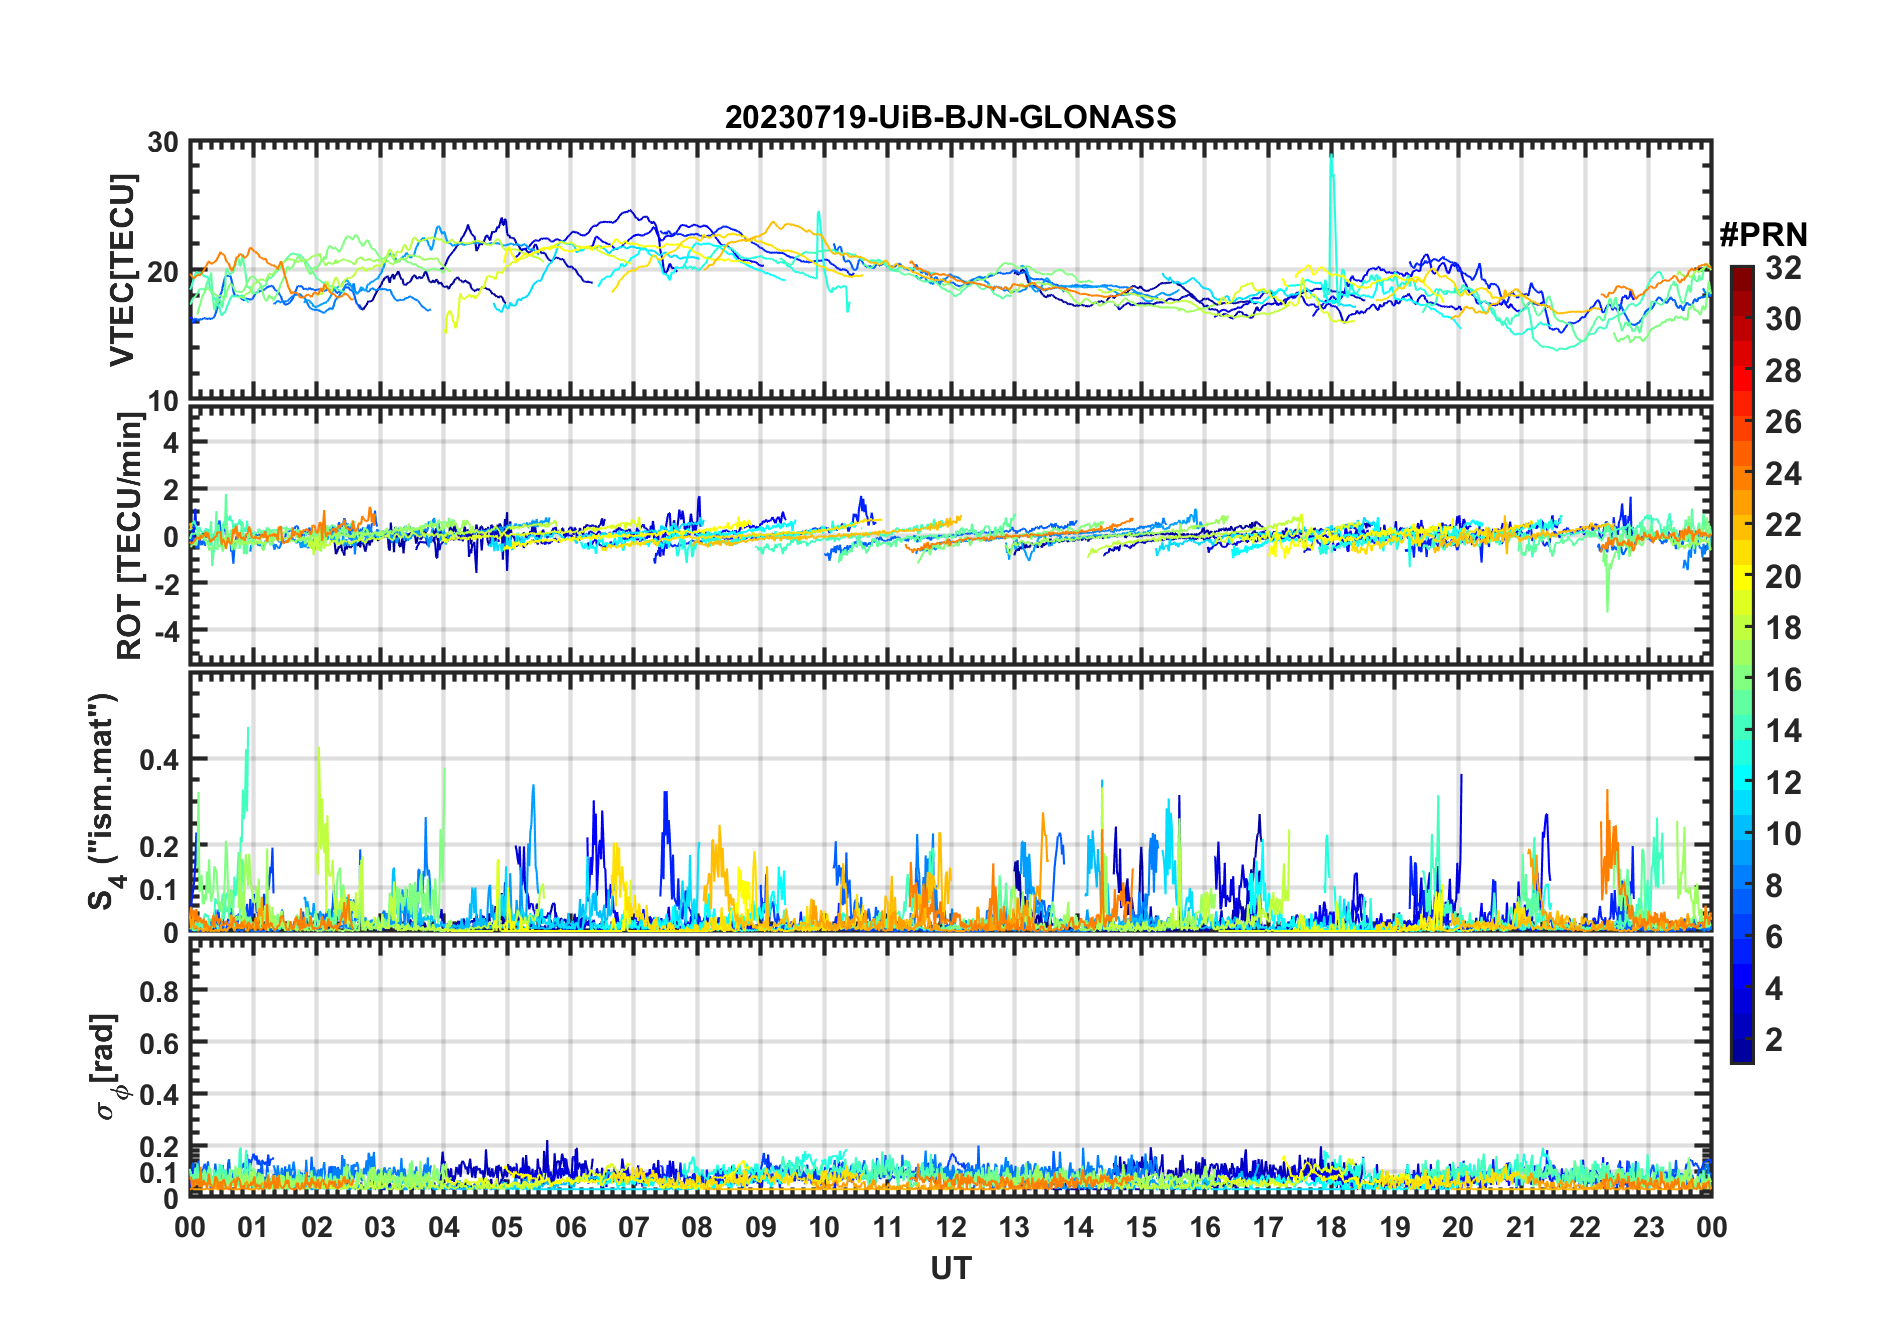Select hour label 15 on UT axis
Screen dimensions: 1902x1330
(x=1141, y=1227)
